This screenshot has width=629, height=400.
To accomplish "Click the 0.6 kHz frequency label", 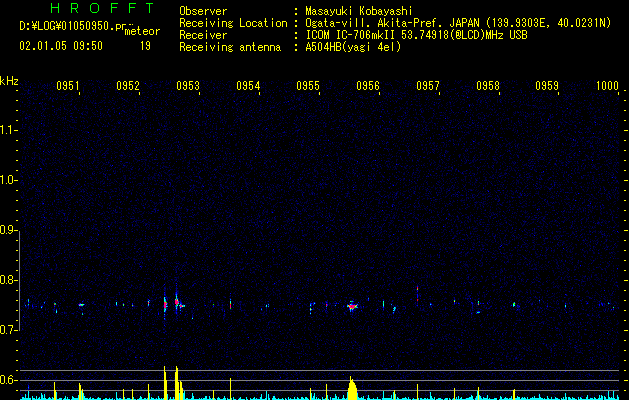I will coord(9,380).
